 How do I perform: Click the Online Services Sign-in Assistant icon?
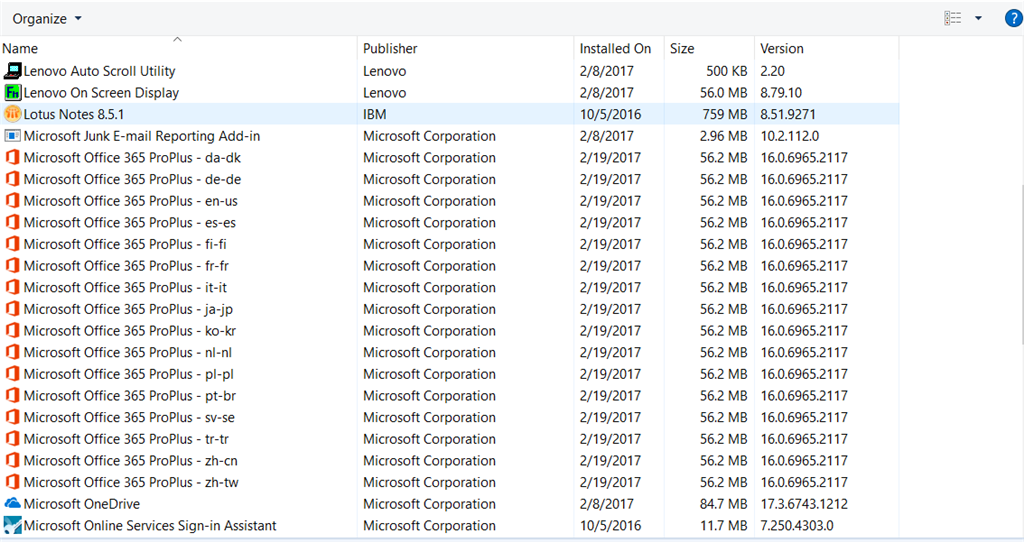click(x=13, y=526)
